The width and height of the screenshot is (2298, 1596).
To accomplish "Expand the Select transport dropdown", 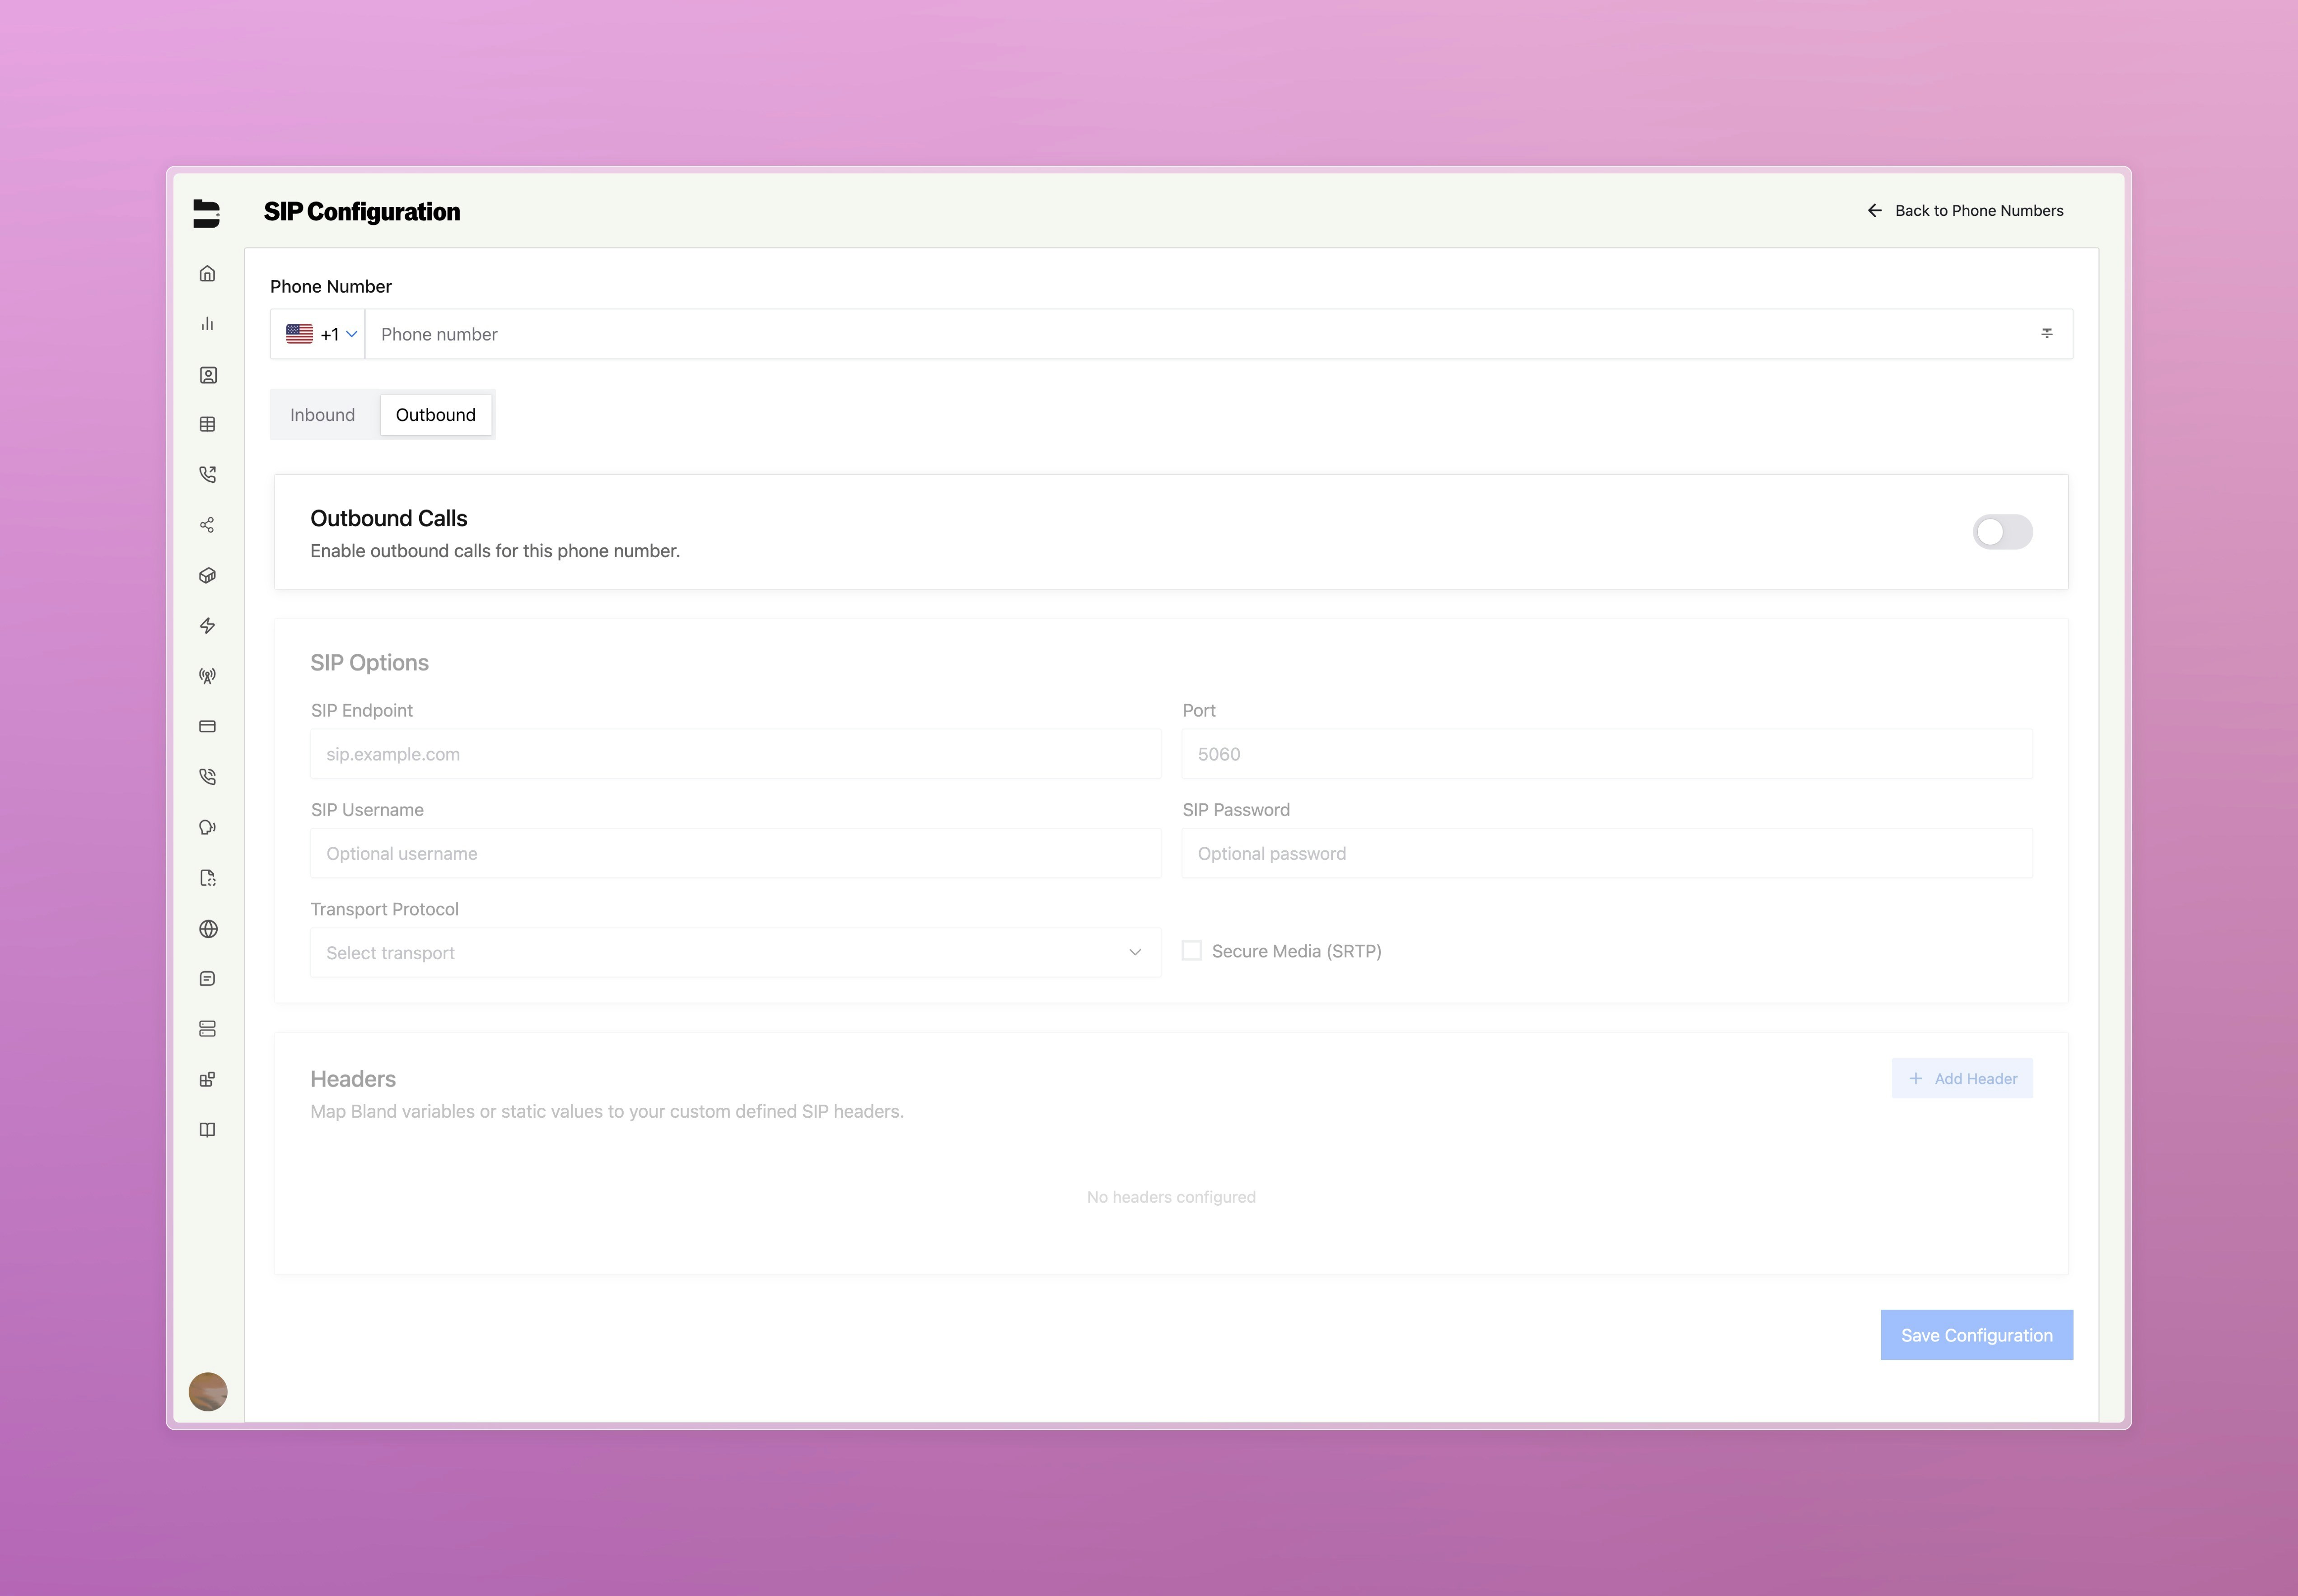I will 735,953.
